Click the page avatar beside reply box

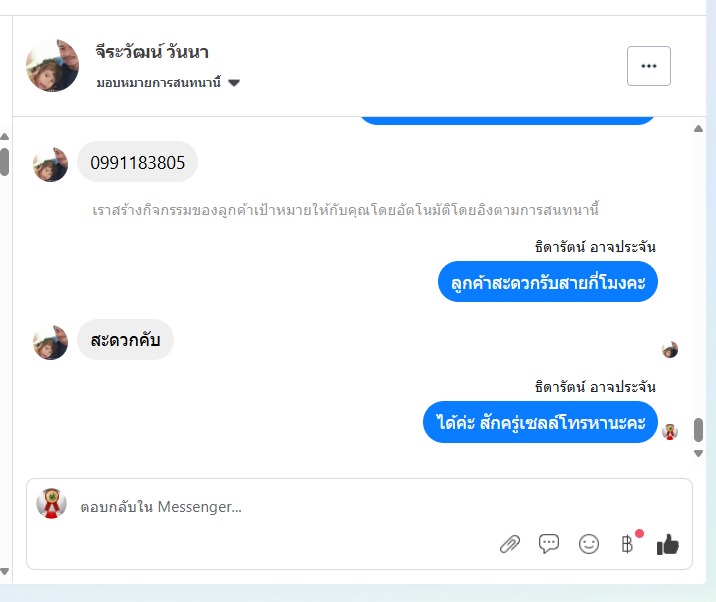52,503
